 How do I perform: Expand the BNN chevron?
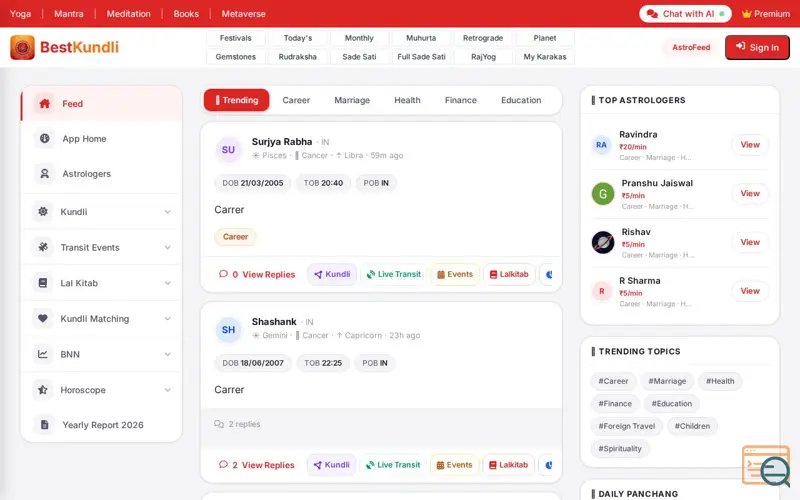pos(167,354)
